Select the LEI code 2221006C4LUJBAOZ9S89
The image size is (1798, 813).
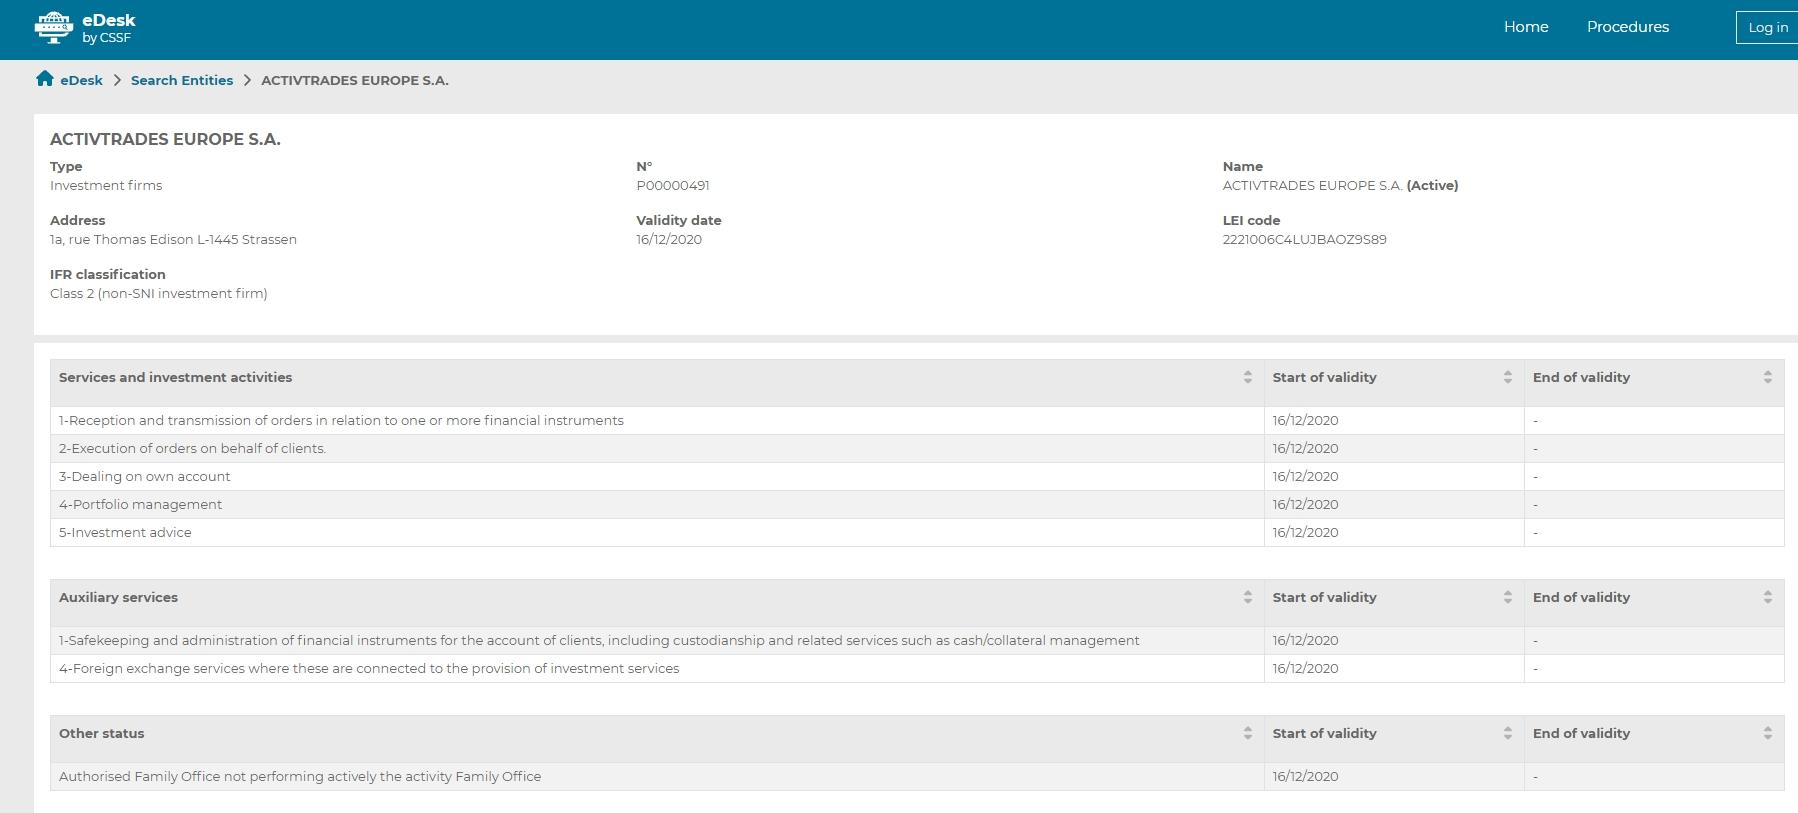coord(1304,239)
